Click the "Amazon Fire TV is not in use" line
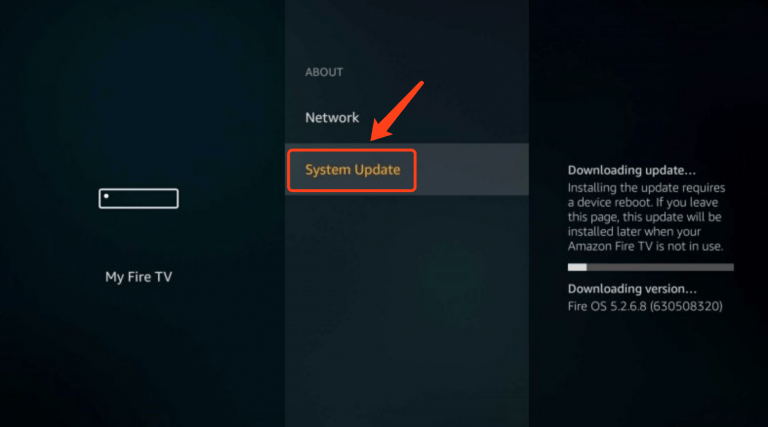This screenshot has height=427, width=768. coord(646,246)
